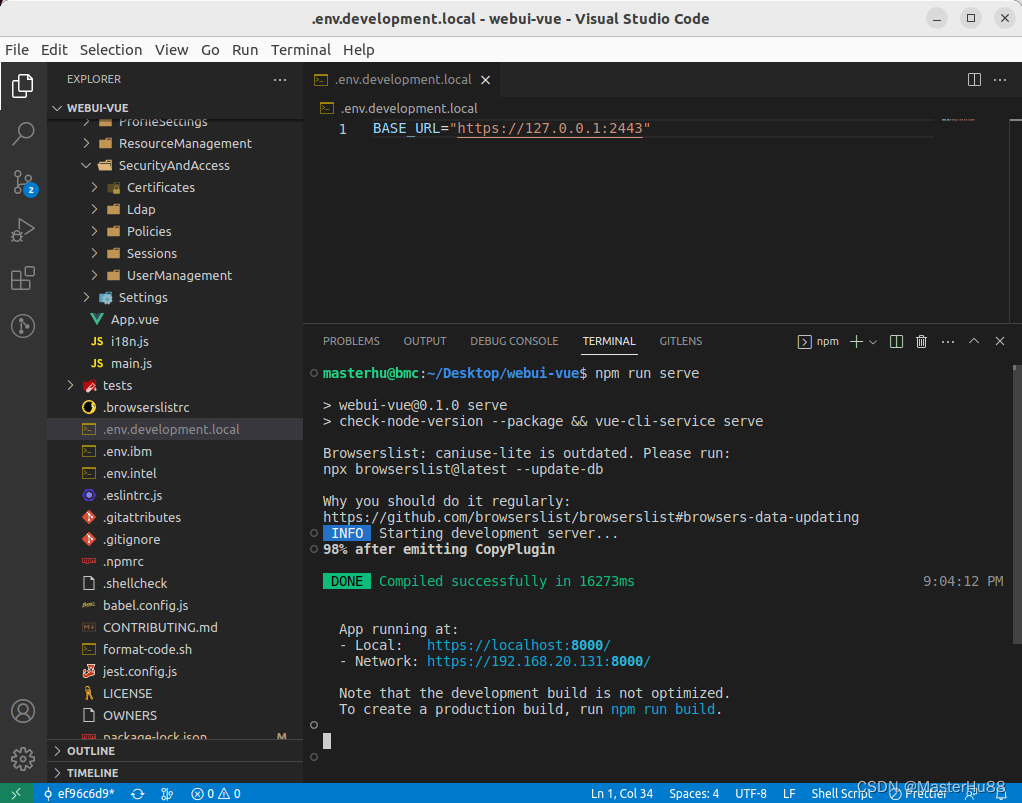Split the terminal using the split icon
This screenshot has height=803, width=1022.
896,341
